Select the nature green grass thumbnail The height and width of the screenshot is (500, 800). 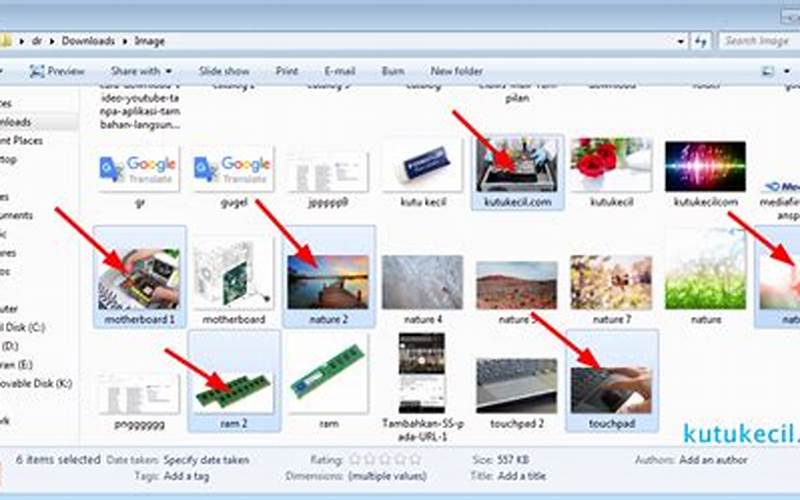click(x=706, y=268)
